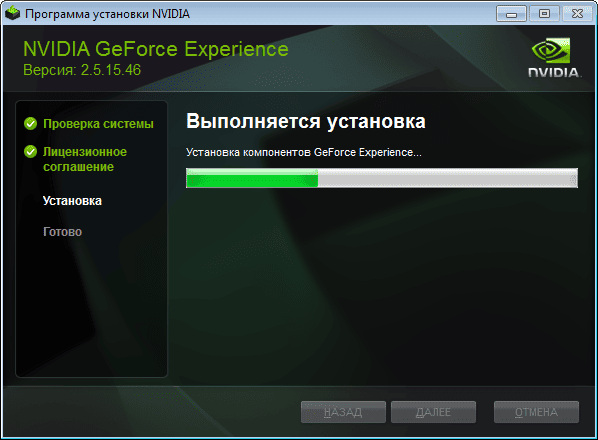Select the Лицензионное соглашение step
The image size is (598, 440).
(x=85, y=159)
